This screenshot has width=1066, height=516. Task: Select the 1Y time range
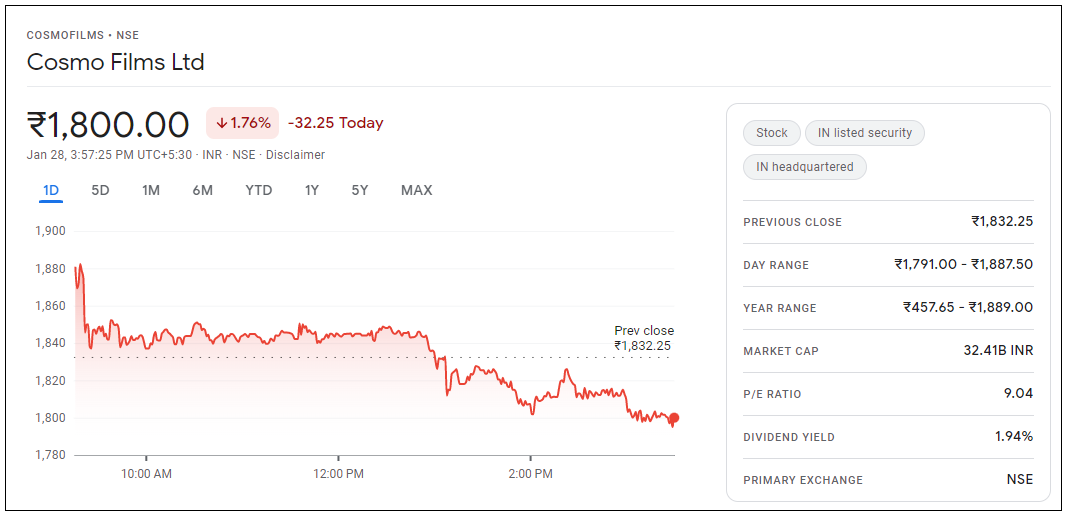(312, 190)
